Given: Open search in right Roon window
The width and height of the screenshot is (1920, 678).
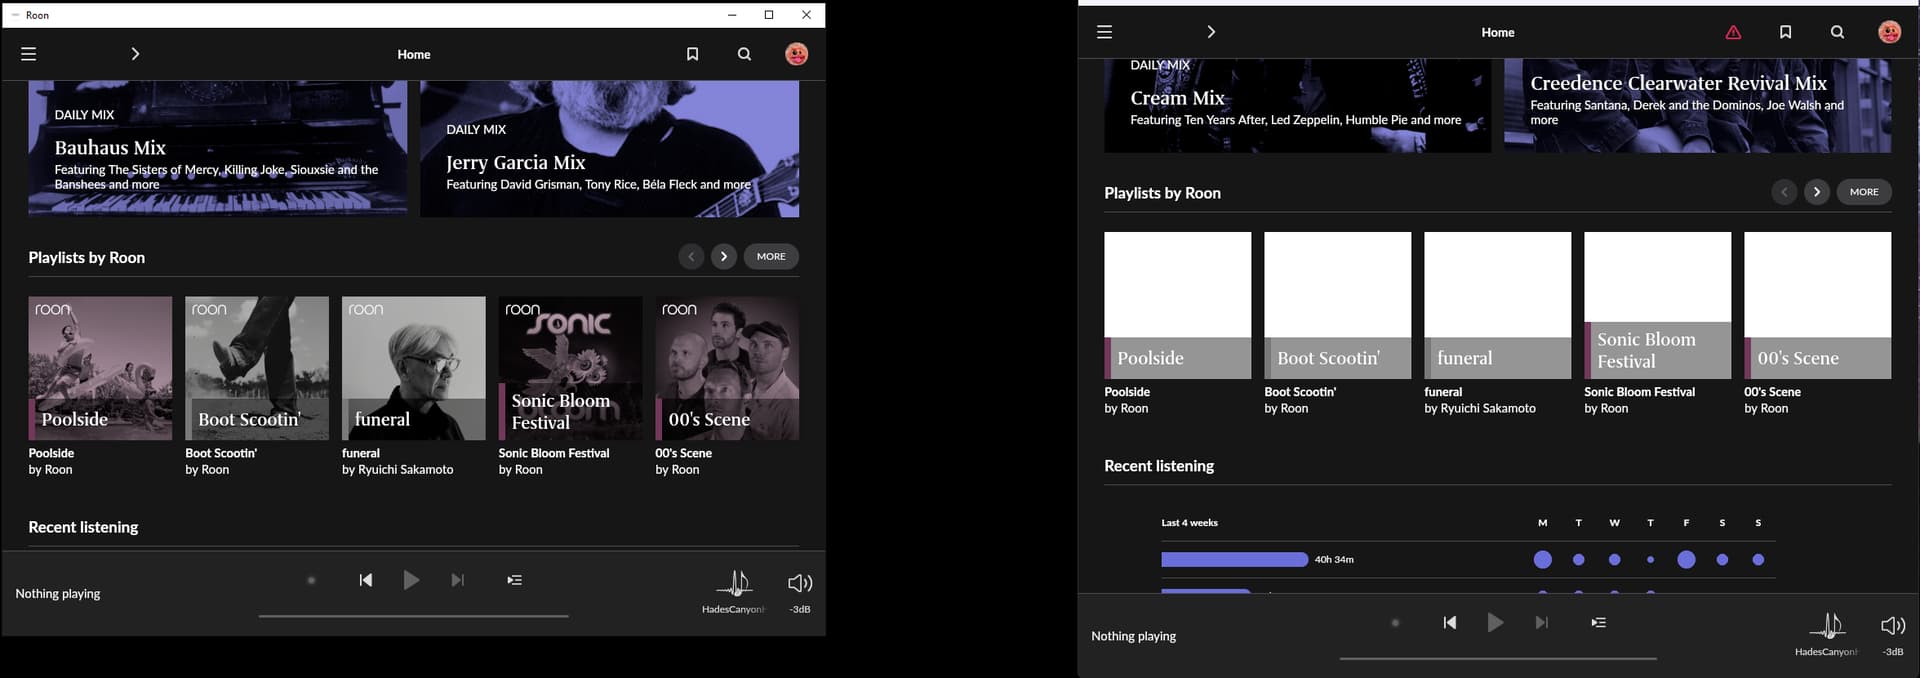Looking at the screenshot, I should (x=1837, y=32).
